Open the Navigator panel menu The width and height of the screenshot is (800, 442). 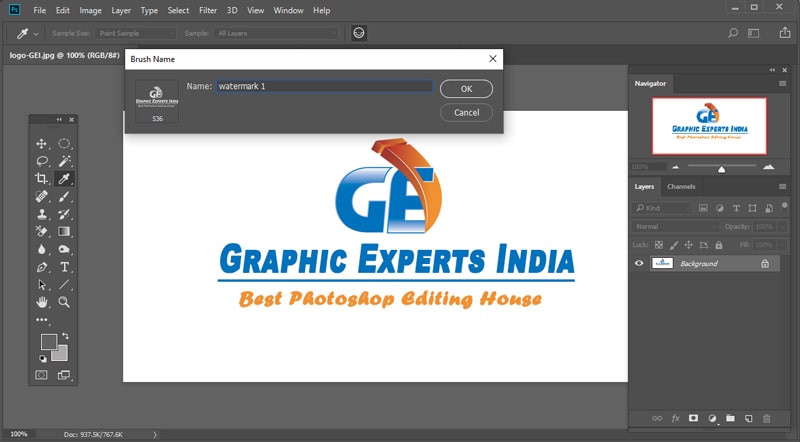tap(782, 83)
